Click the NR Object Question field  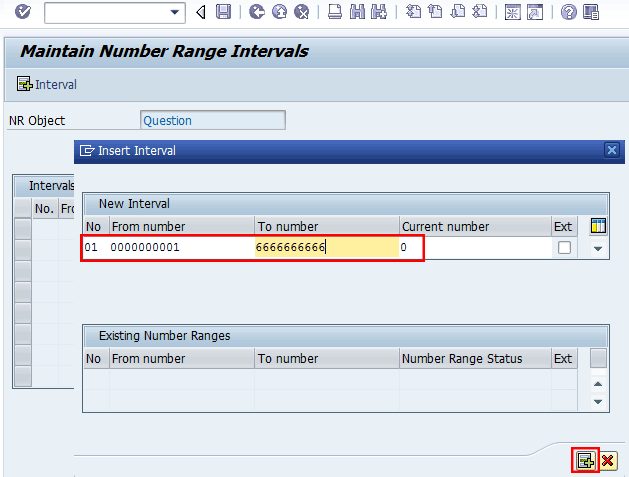pos(213,120)
